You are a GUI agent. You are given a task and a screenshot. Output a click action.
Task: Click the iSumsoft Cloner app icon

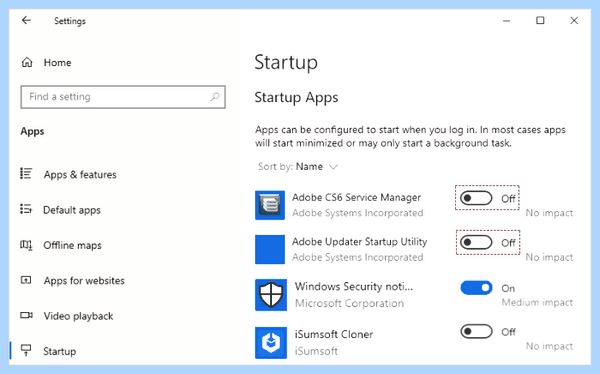(271, 343)
